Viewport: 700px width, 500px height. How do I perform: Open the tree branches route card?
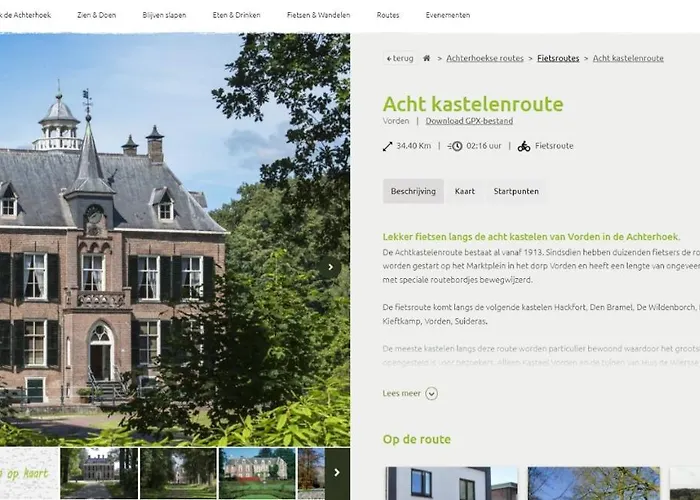[x=594, y=483]
